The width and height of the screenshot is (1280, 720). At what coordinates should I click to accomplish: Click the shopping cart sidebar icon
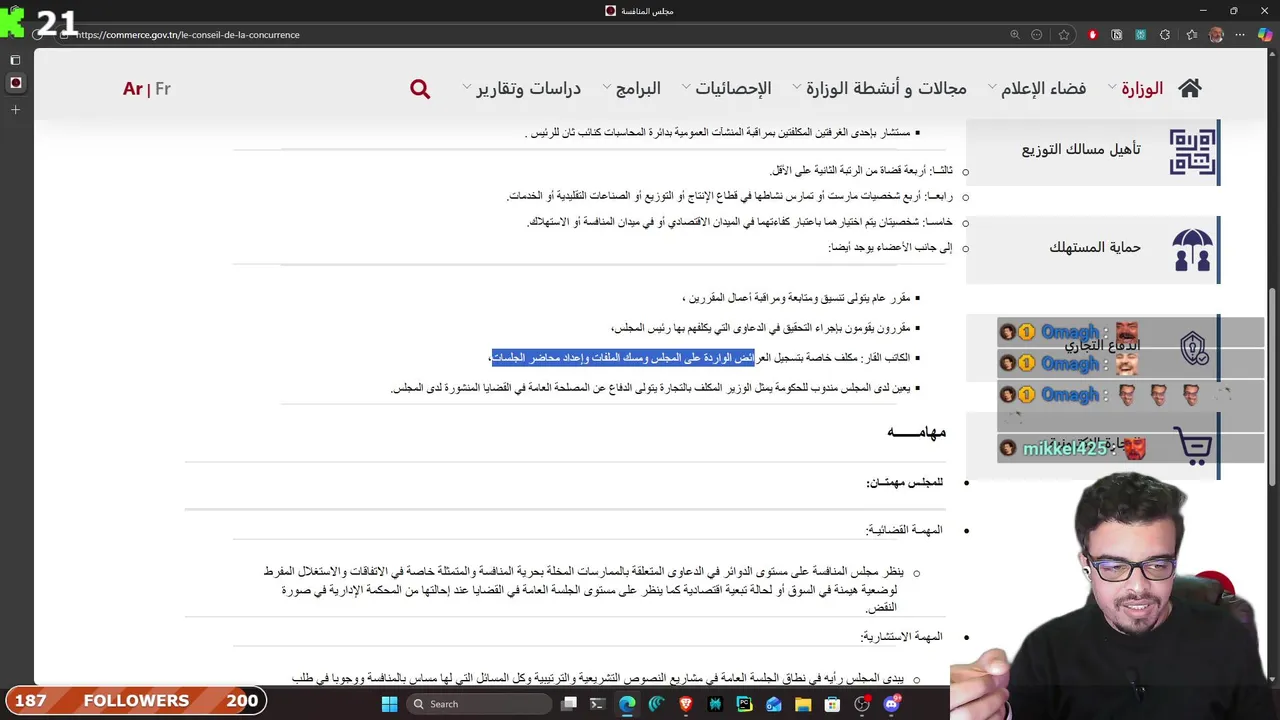pos(1193,445)
